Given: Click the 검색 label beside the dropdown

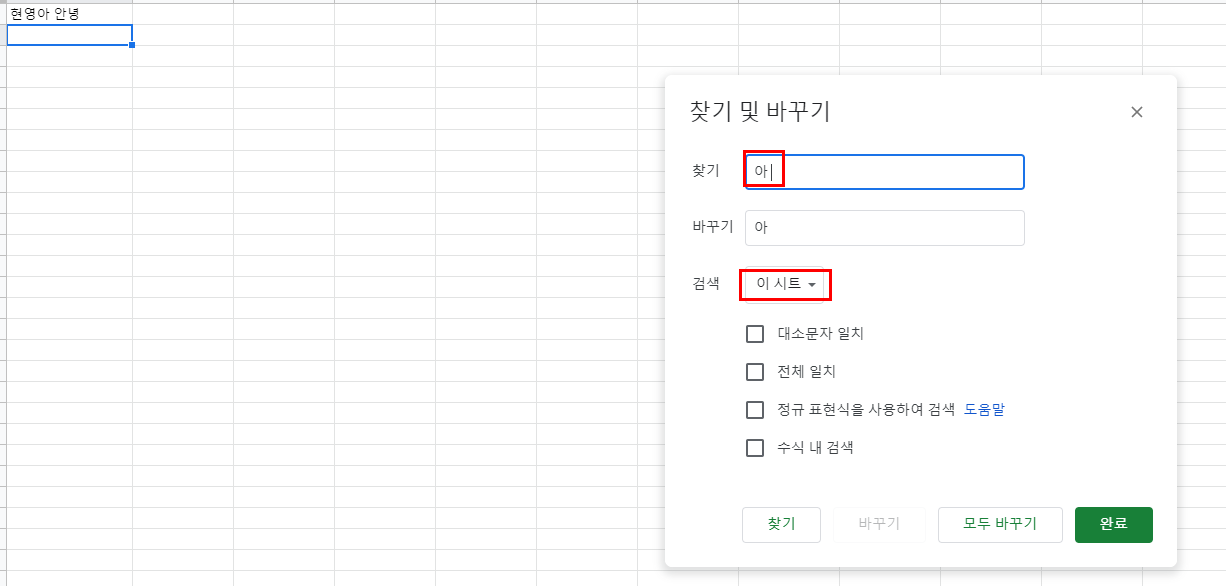Looking at the screenshot, I should [706, 284].
